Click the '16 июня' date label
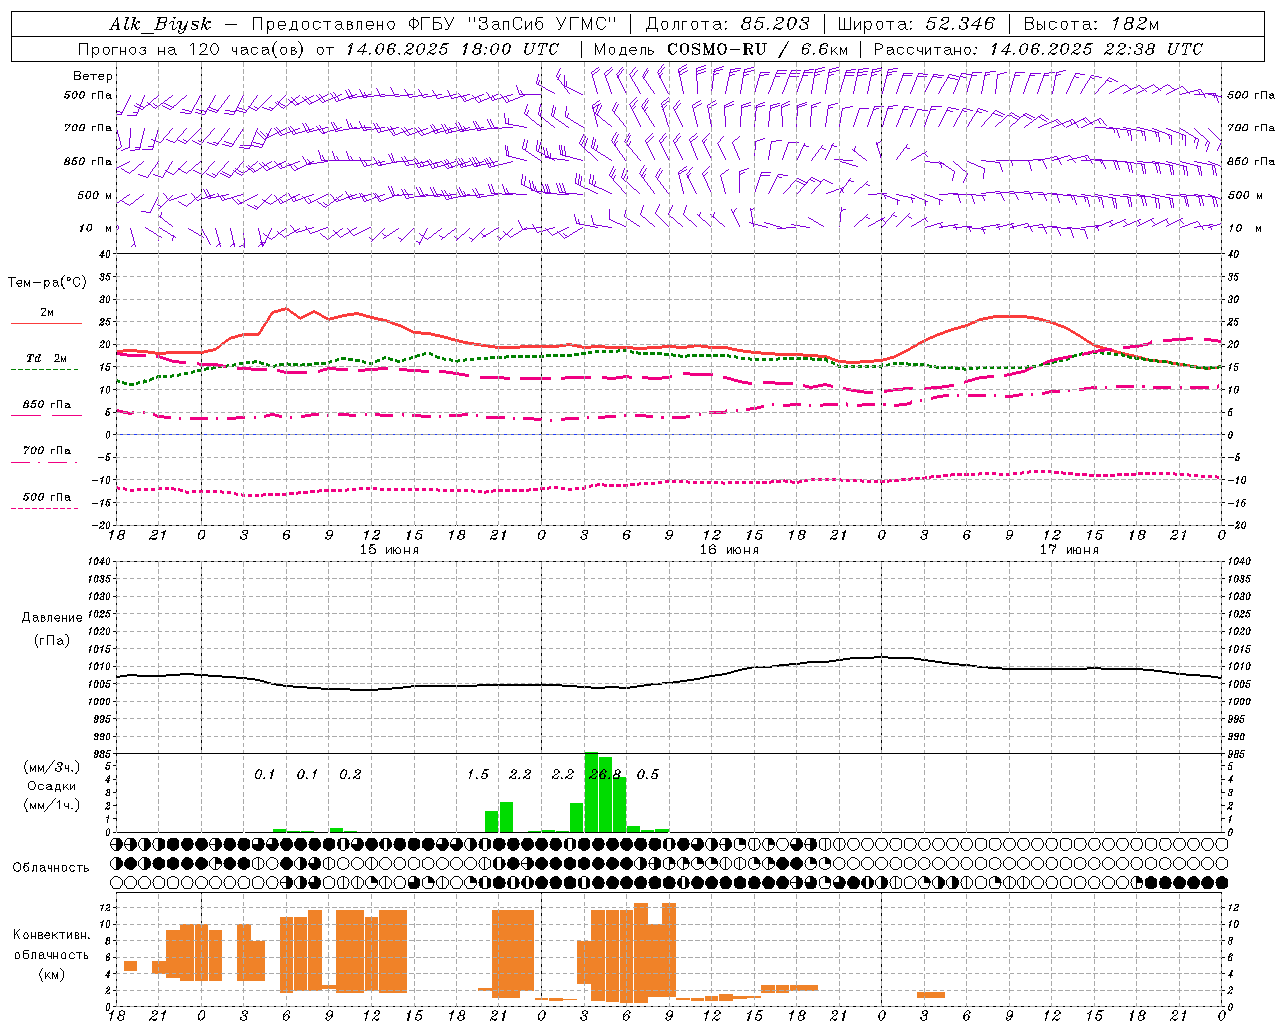Viewport: 1280px width, 1024px height. coord(729,550)
